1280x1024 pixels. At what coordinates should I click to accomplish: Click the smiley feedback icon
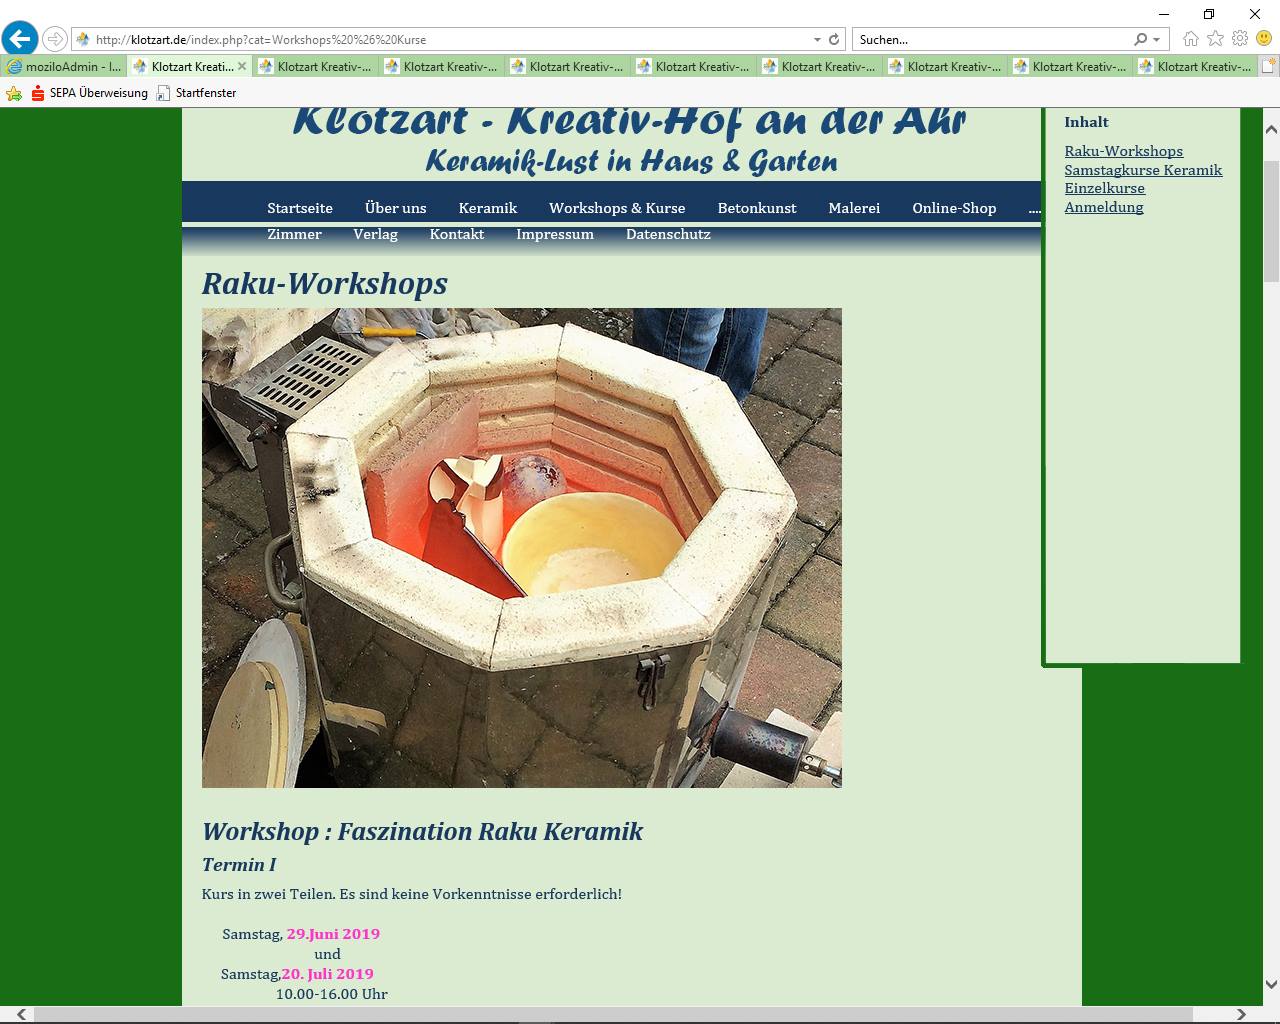click(x=1264, y=39)
